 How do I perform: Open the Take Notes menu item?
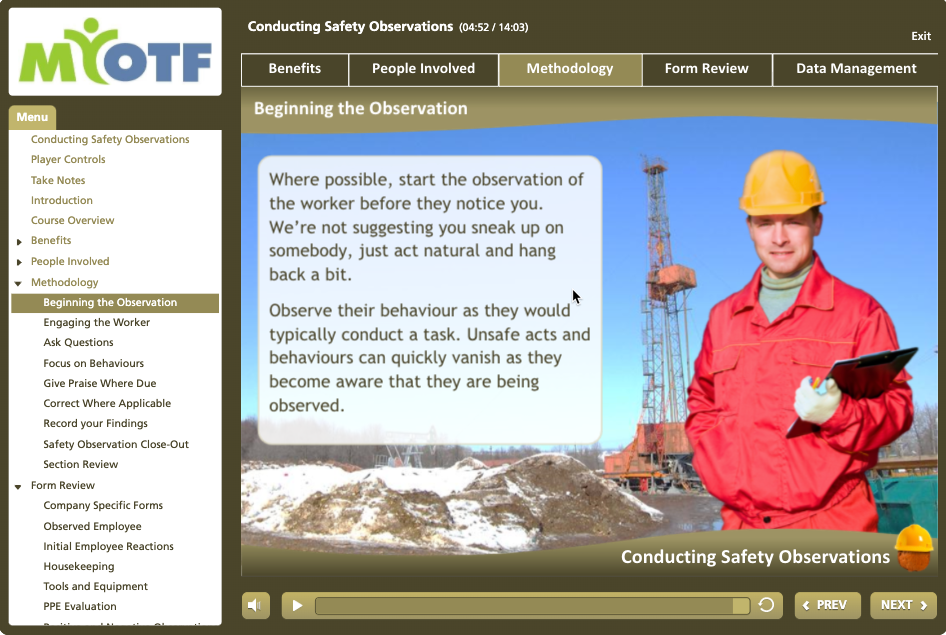pos(58,180)
